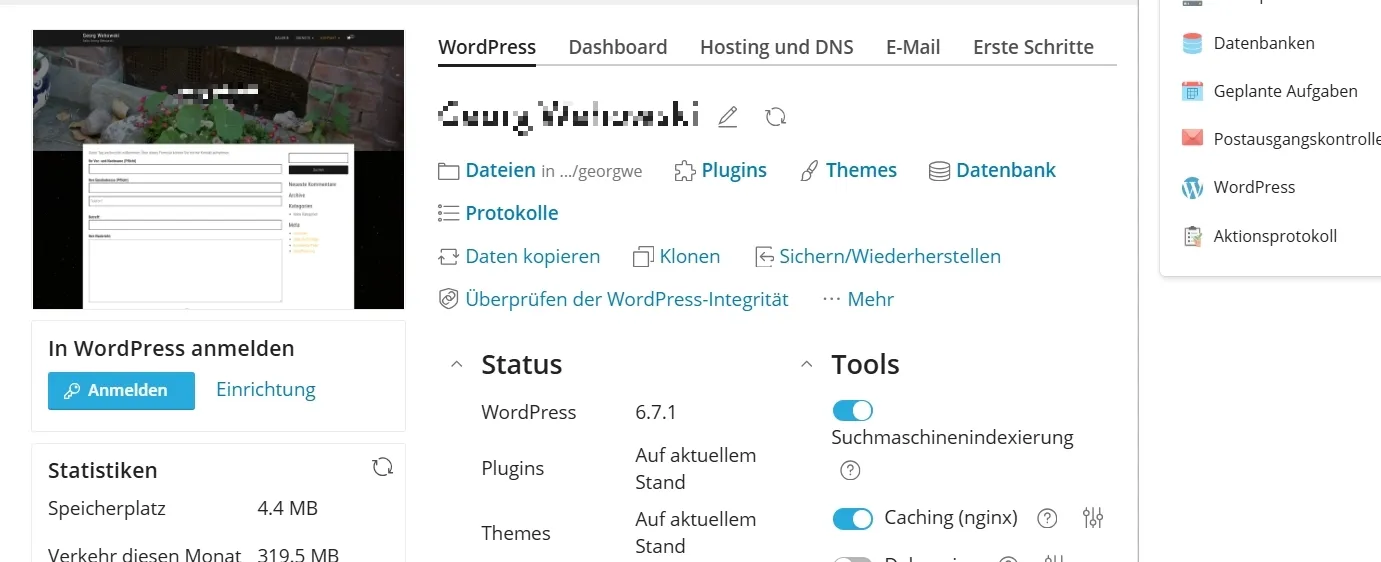
Task: Run Überprüfen der WordPress-Integrität
Action: coord(627,299)
